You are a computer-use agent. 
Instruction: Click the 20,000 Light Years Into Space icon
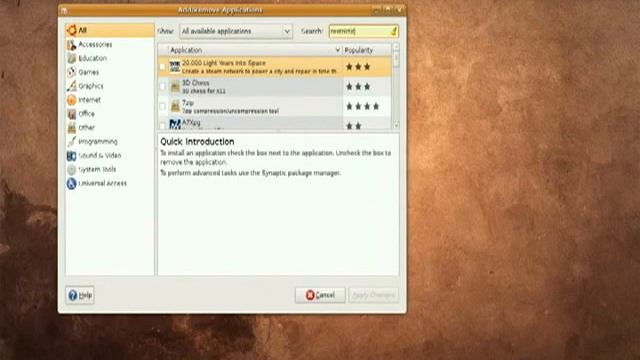click(x=175, y=67)
